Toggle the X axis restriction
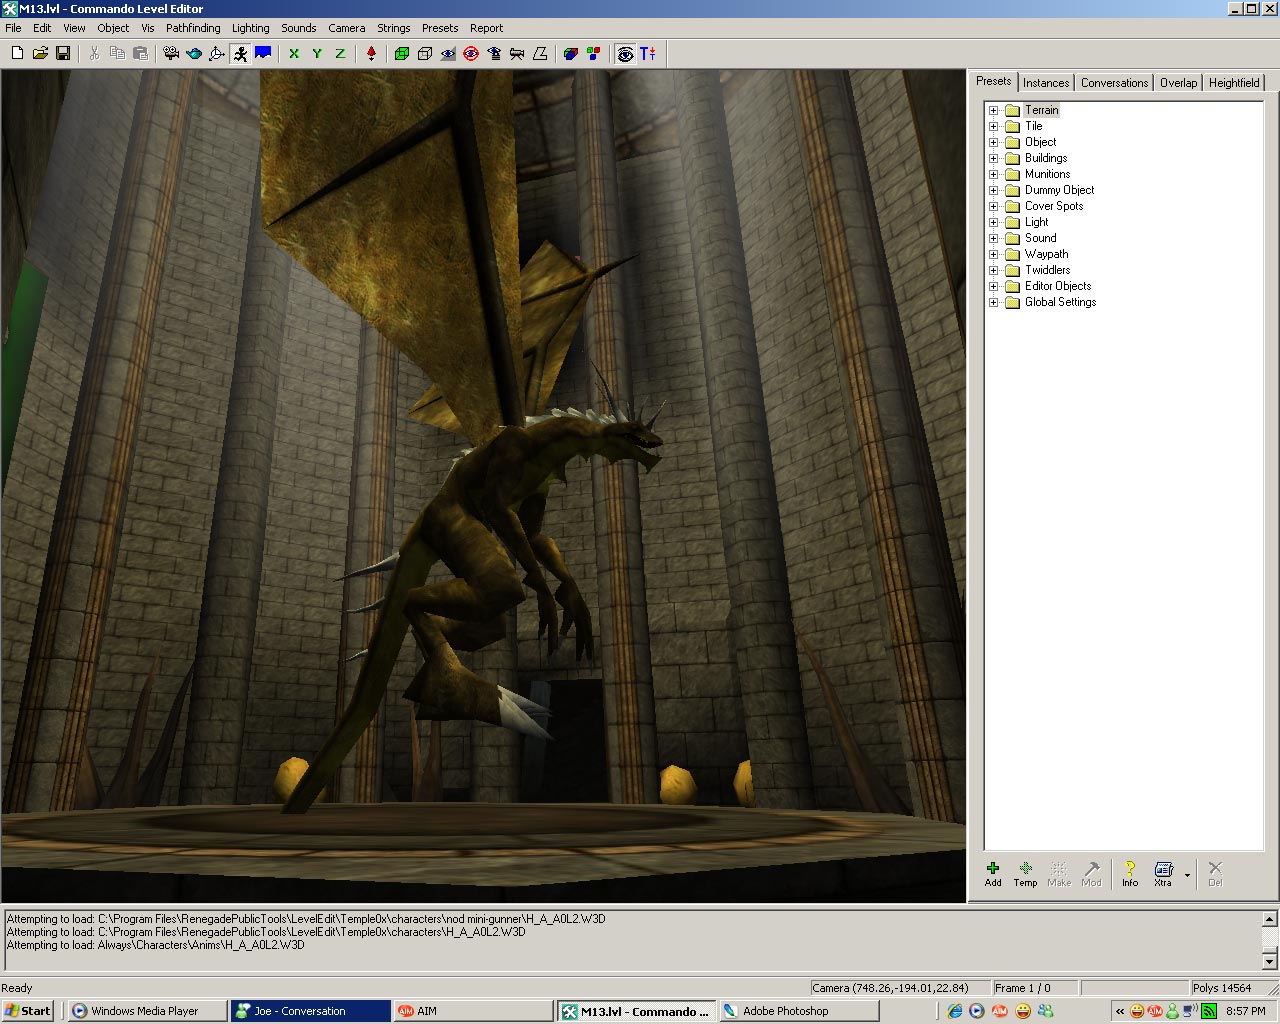 coord(294,54)
